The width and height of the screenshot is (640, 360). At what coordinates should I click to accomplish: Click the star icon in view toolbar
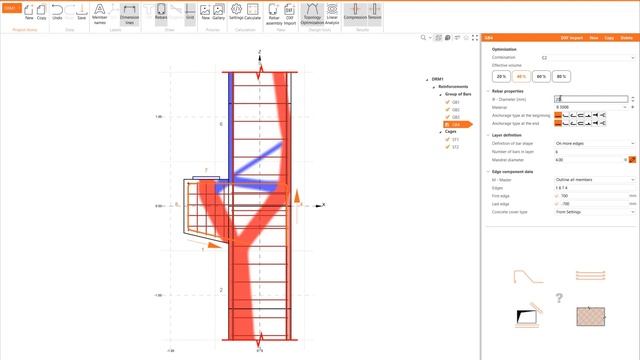point(466,38)
